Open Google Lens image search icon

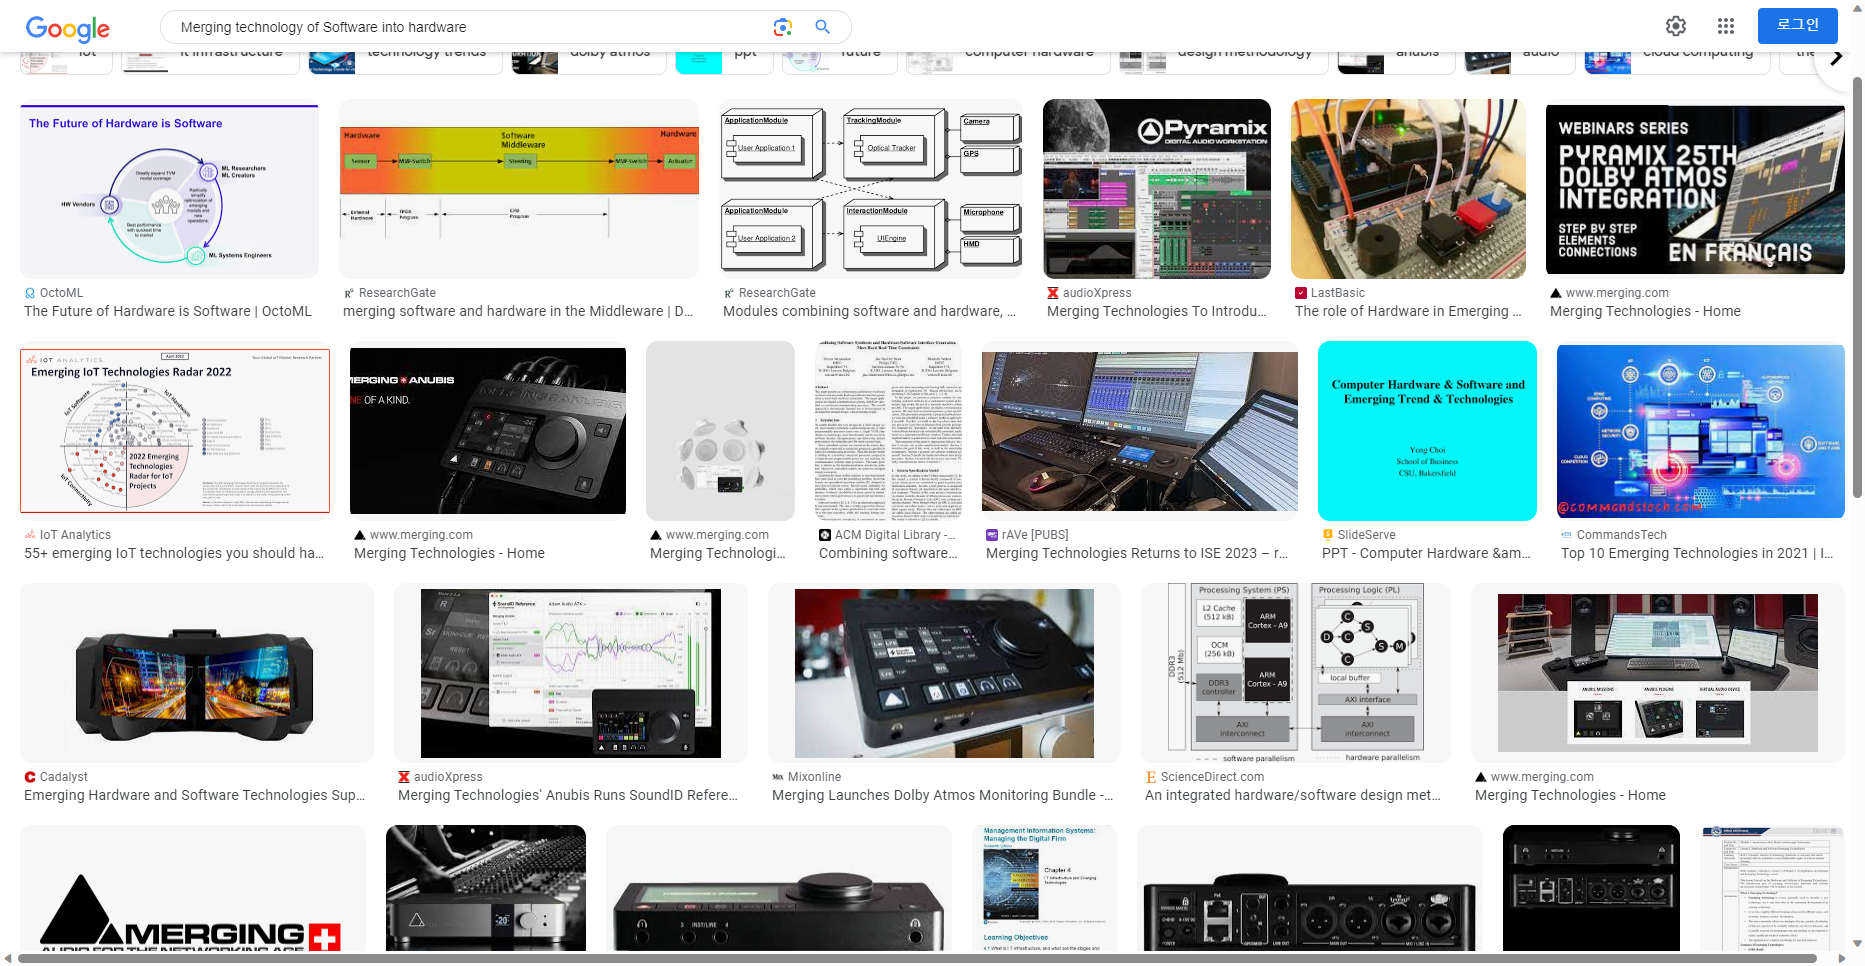click(782, 27)
